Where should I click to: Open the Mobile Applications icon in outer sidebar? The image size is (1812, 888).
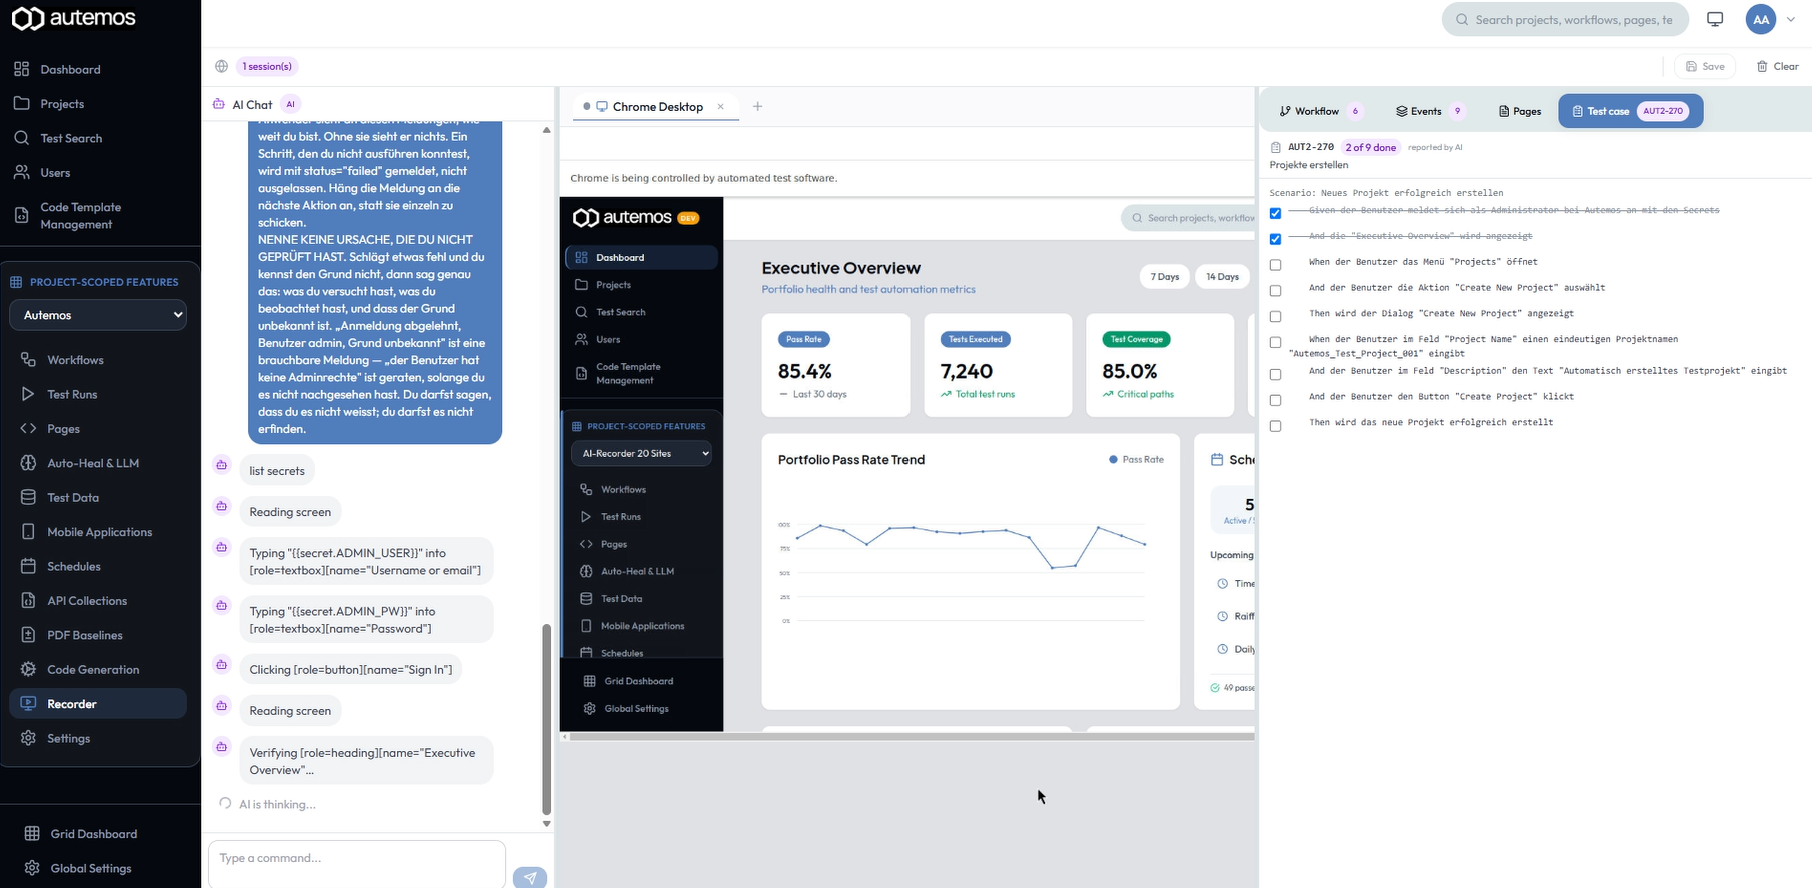click(x=28, y=532)
